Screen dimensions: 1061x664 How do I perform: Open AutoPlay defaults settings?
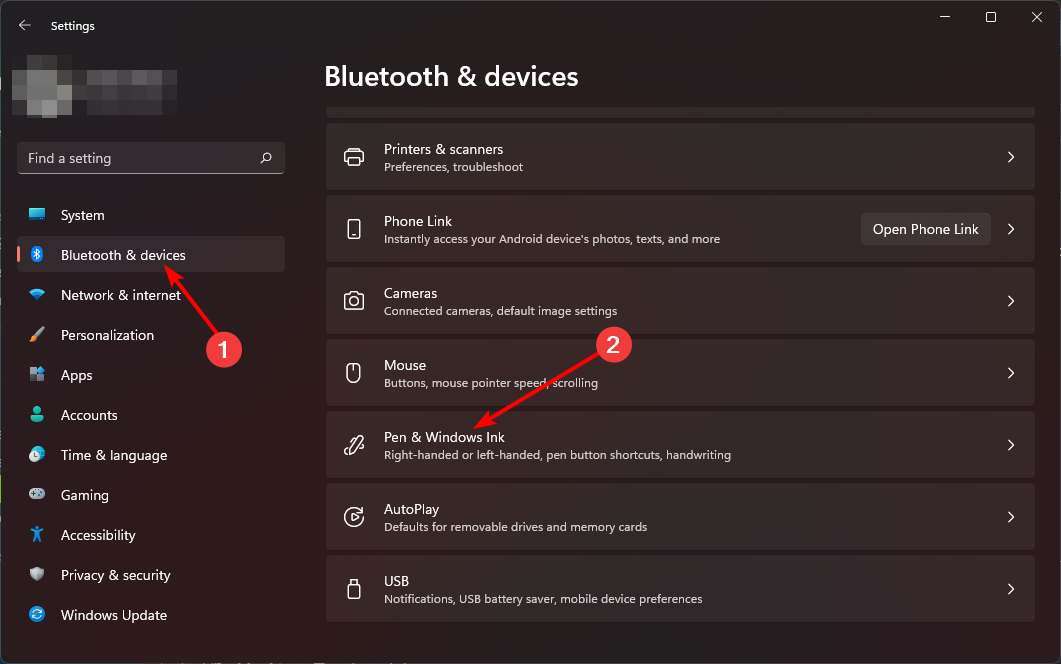[x=680, y=517]
